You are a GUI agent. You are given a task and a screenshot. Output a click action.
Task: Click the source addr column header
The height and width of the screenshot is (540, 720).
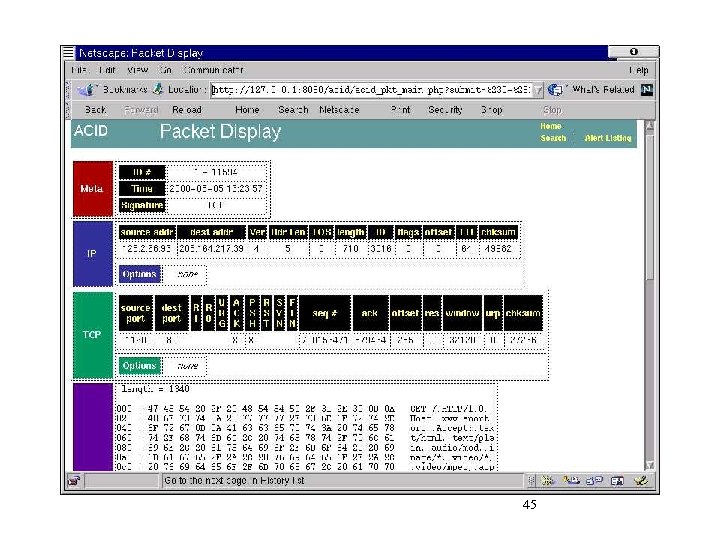147,232
